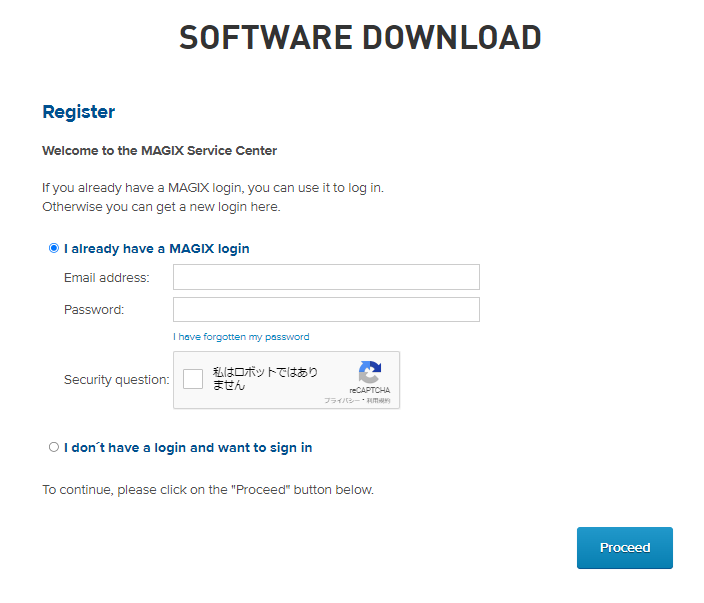Click "Welcome to the MAGIX Service Center" text
This screenshot has height=603, width=704.
click(x=159, y=150)
